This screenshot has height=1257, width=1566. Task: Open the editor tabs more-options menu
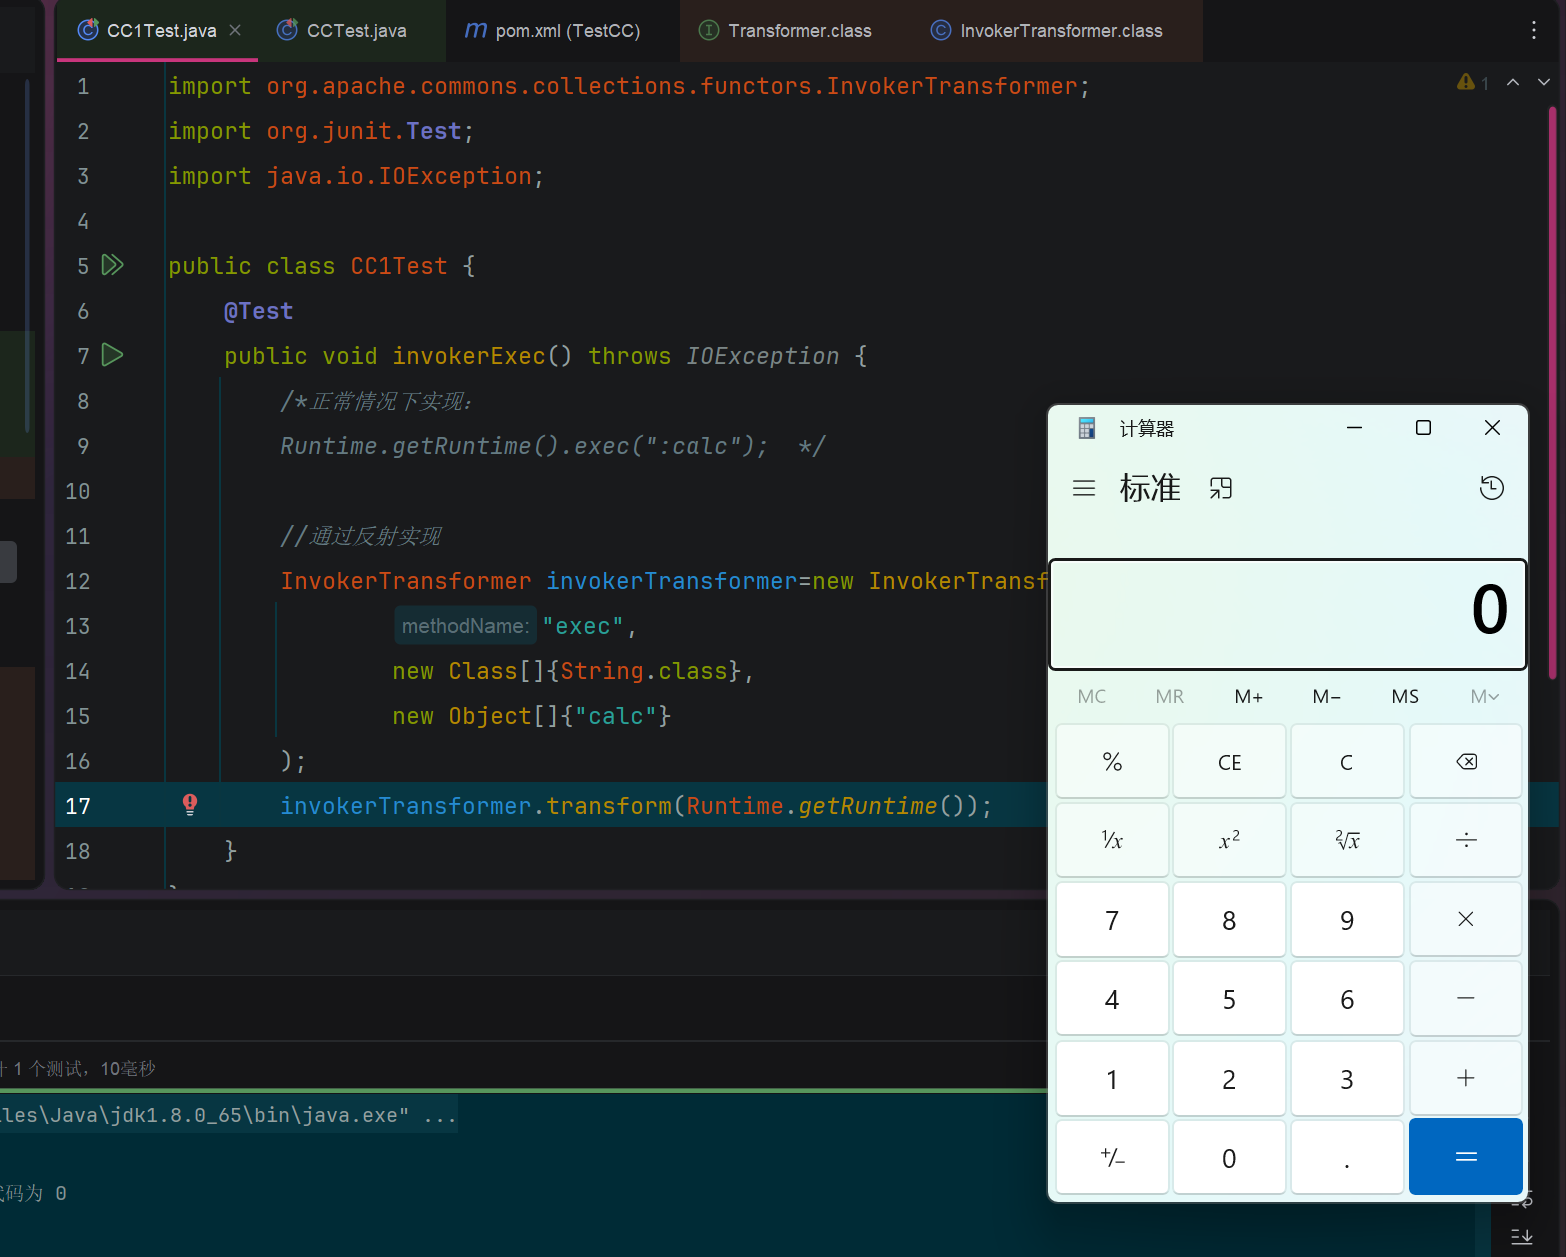[x=1533, y=30]
